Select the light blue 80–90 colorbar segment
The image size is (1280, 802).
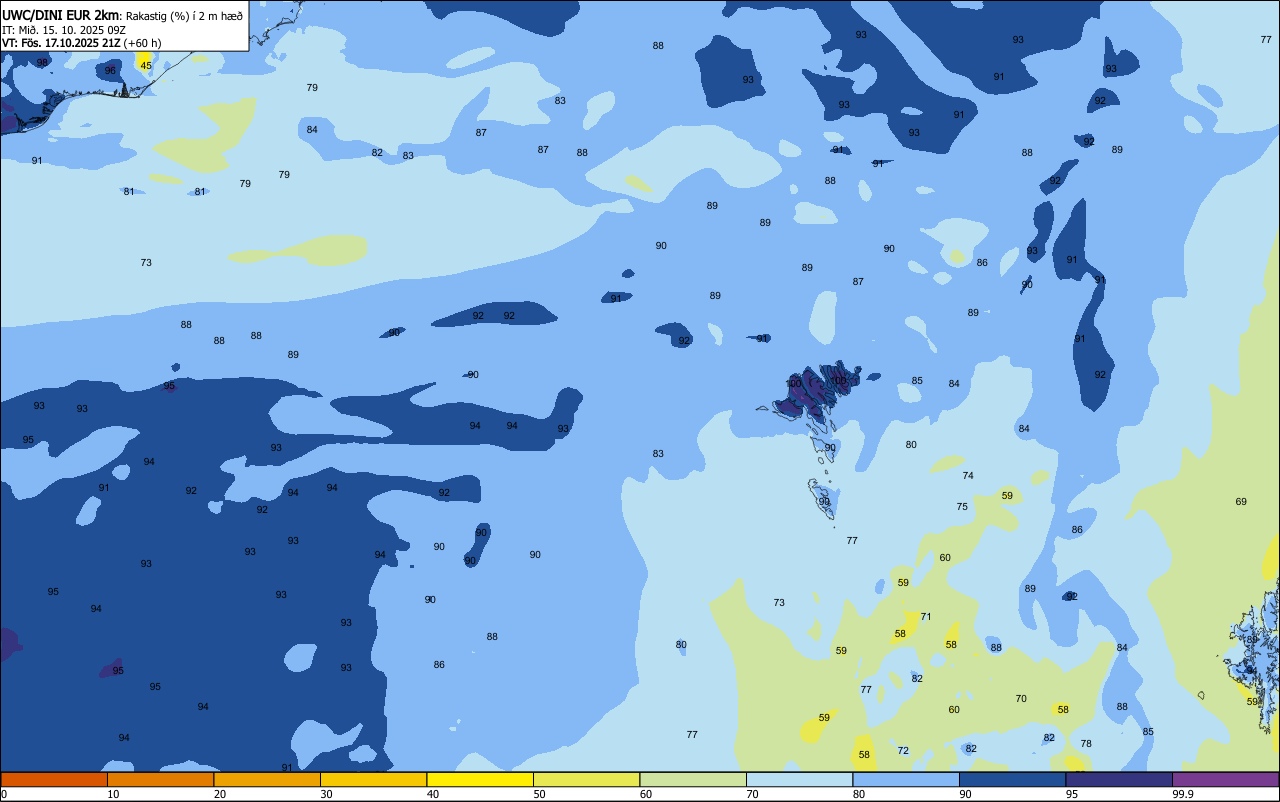tap(906, 779)
